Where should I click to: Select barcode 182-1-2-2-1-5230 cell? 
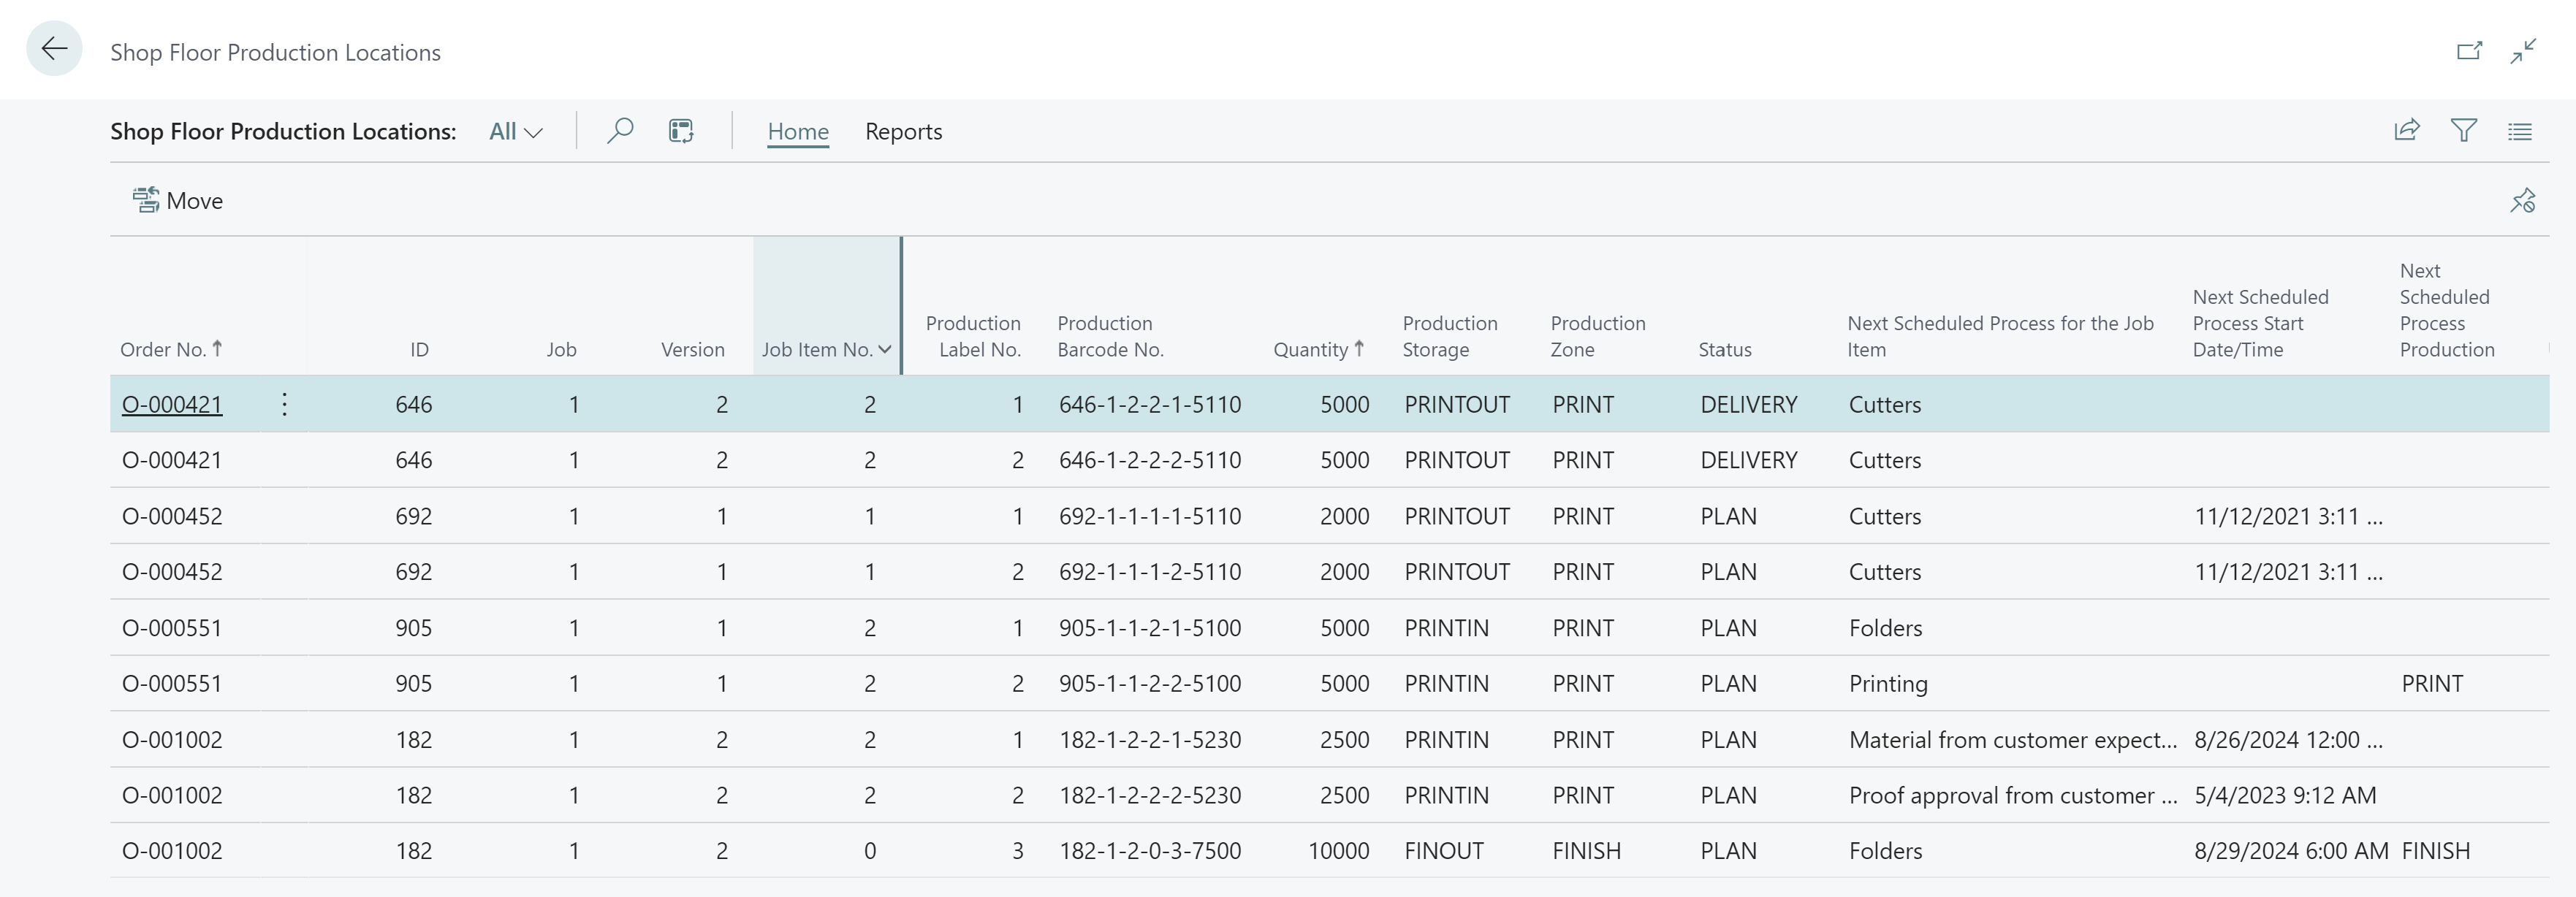[1150, 739]
